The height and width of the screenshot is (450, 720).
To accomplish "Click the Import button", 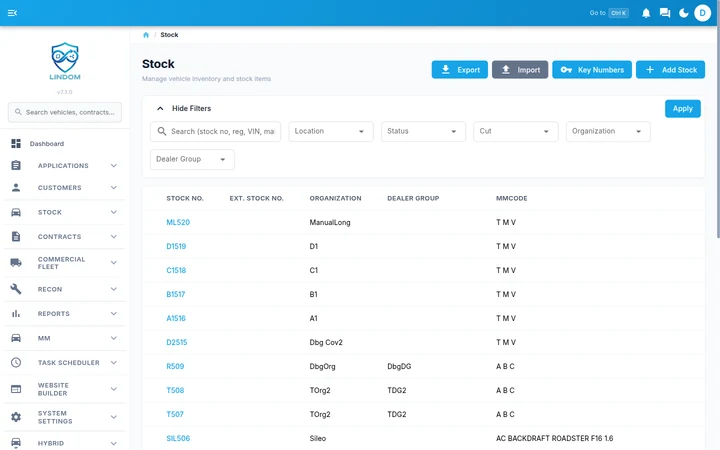I will pyautogui.click(x=520, y=70).
